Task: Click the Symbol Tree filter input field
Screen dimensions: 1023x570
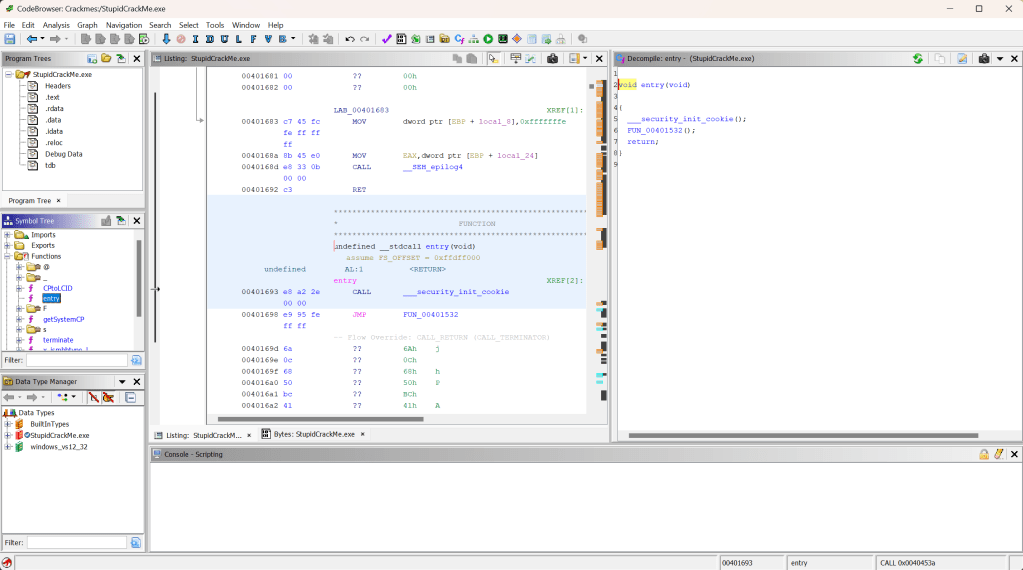Action: (76, 360)
